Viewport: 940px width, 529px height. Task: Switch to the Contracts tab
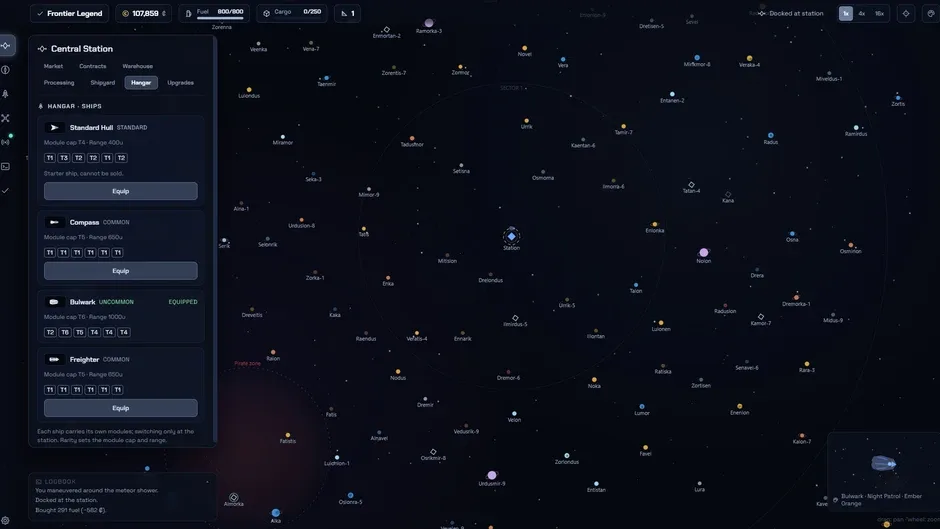click(92, 66)
